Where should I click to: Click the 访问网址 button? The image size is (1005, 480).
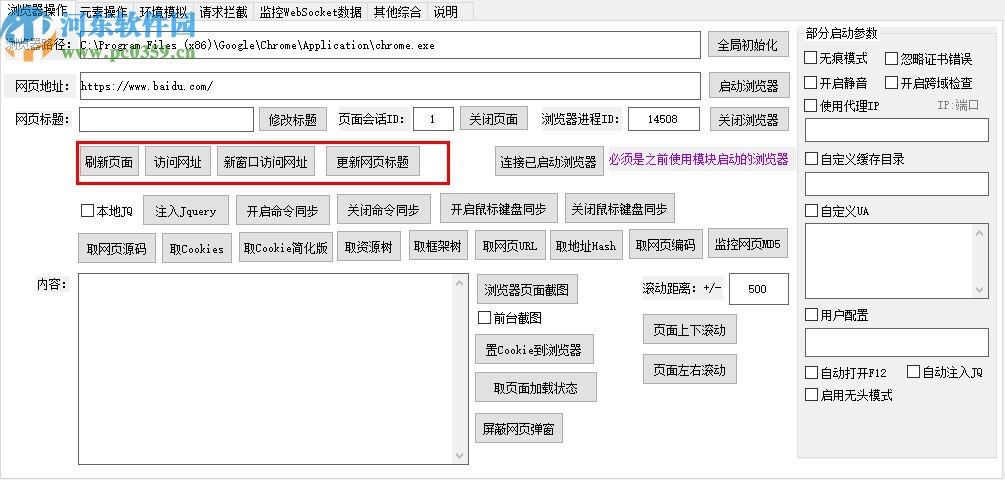[178, 162]
